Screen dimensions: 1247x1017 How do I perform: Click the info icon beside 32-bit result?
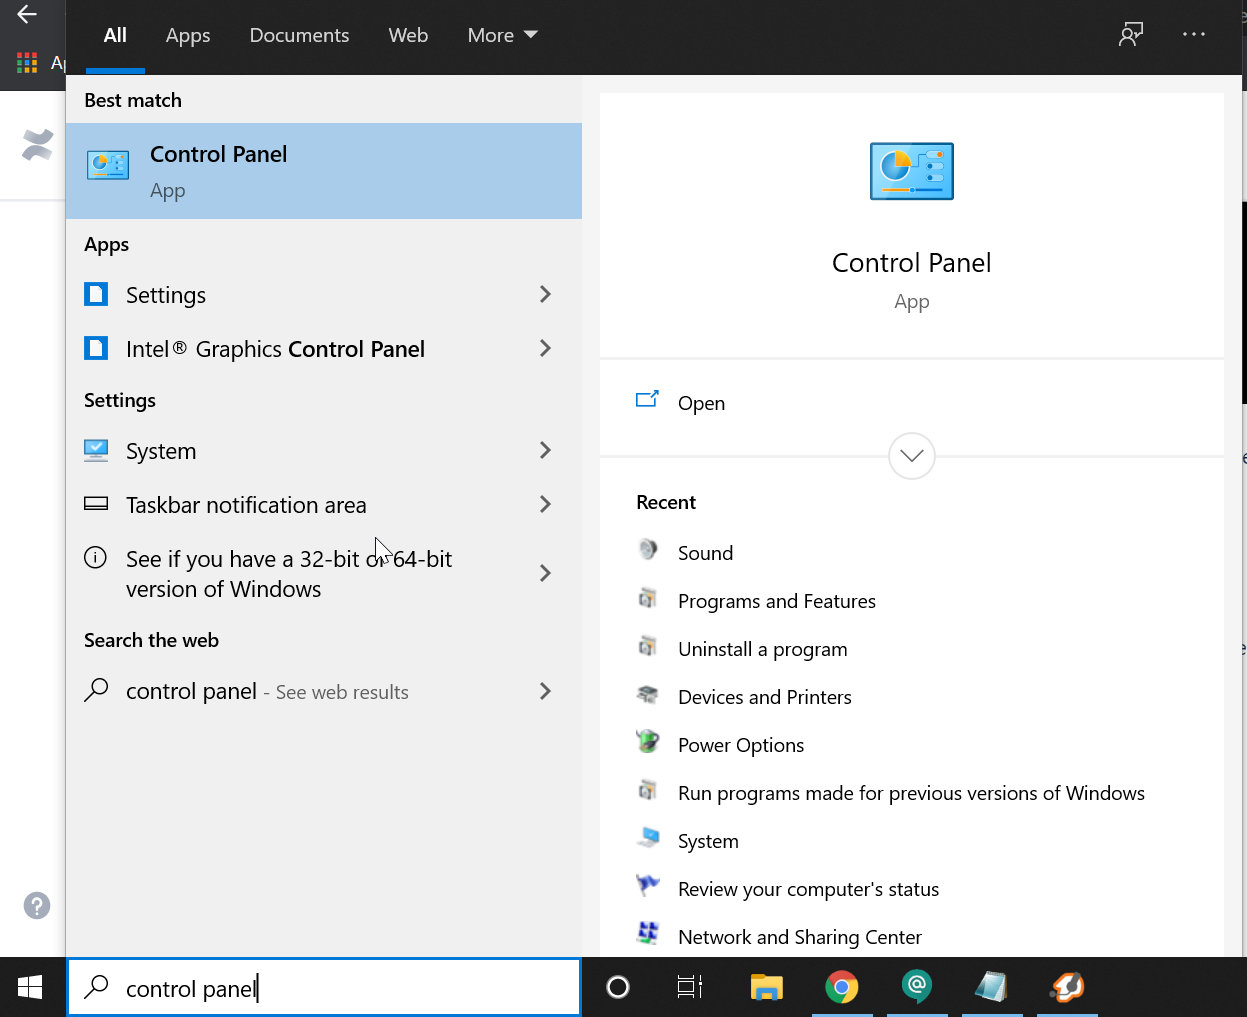[x=95, y=557]
